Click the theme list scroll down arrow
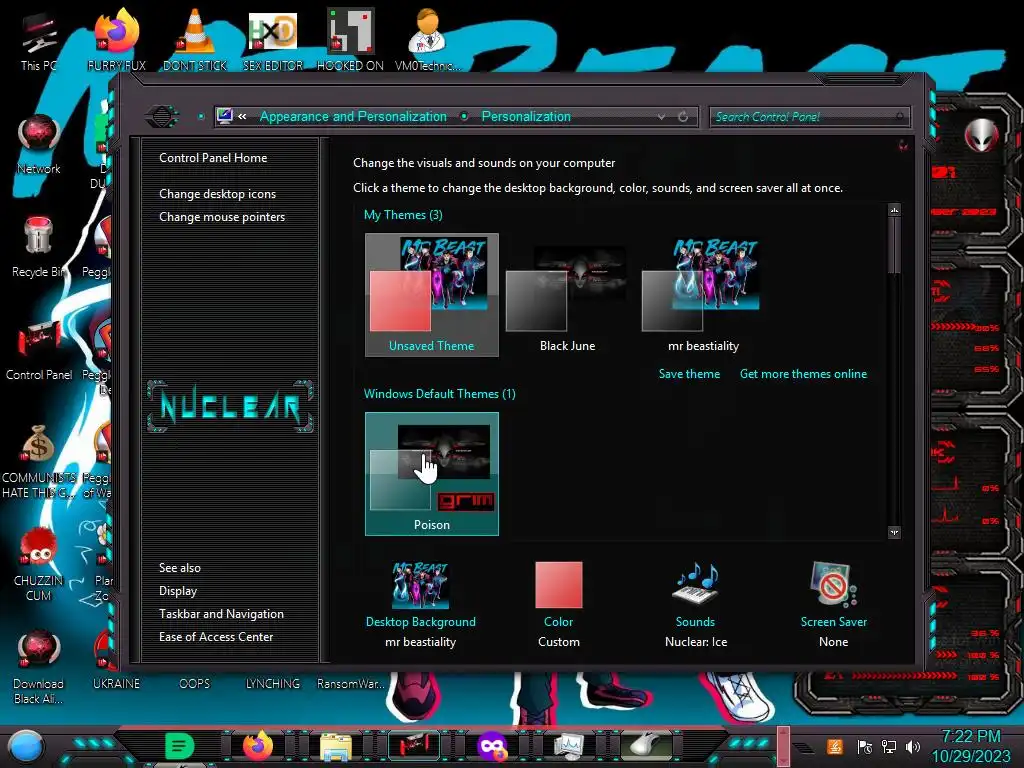Viewport: 1024px width, 768px height. point(894,532)
